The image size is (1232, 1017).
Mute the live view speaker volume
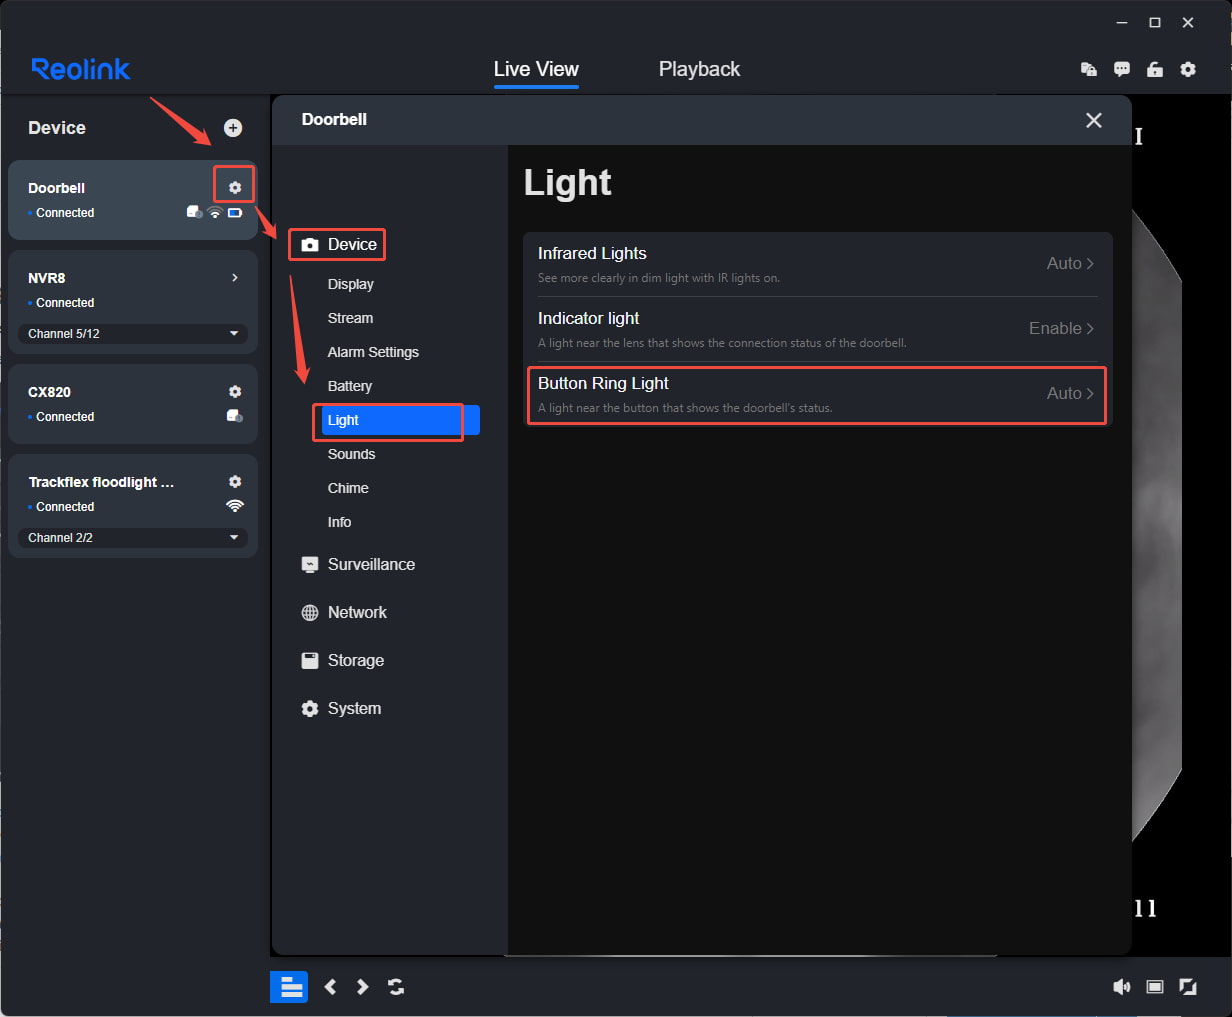pyautogui.click(x=1122, y=987)
